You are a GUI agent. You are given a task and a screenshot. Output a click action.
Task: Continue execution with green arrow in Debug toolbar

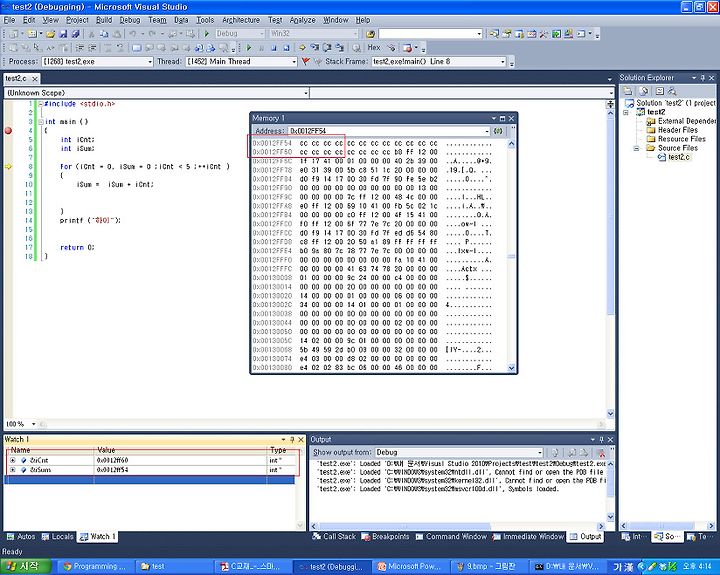coord(249,47)
